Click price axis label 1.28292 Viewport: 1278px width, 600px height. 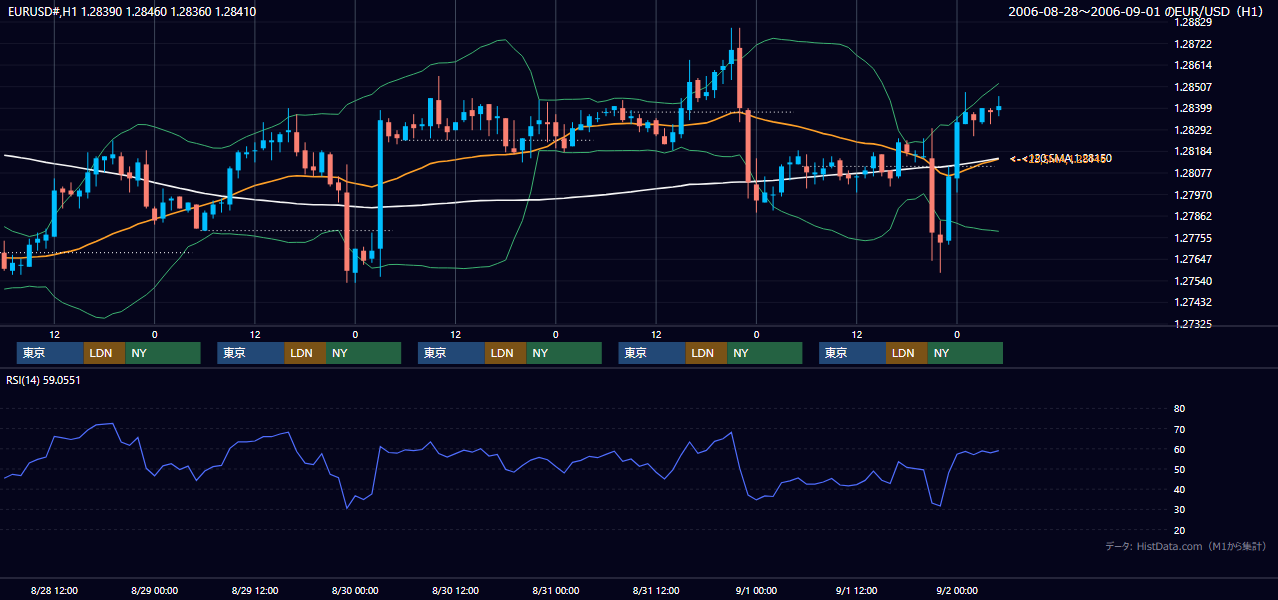pyautogui.click(x=1192, y=130)
